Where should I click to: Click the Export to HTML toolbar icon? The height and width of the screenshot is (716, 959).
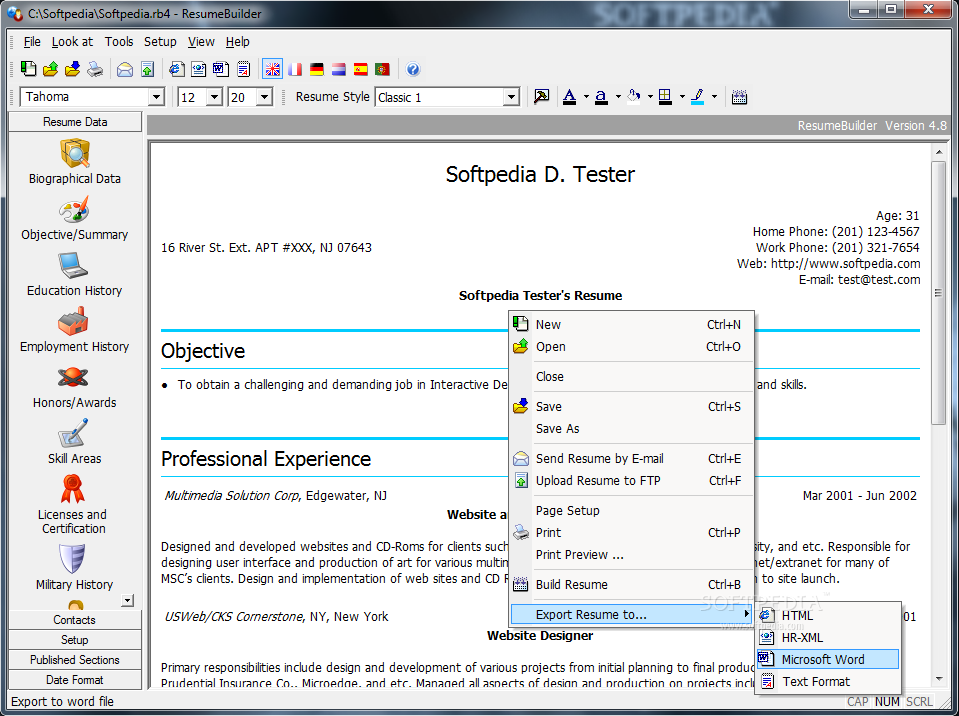[177, 69]
